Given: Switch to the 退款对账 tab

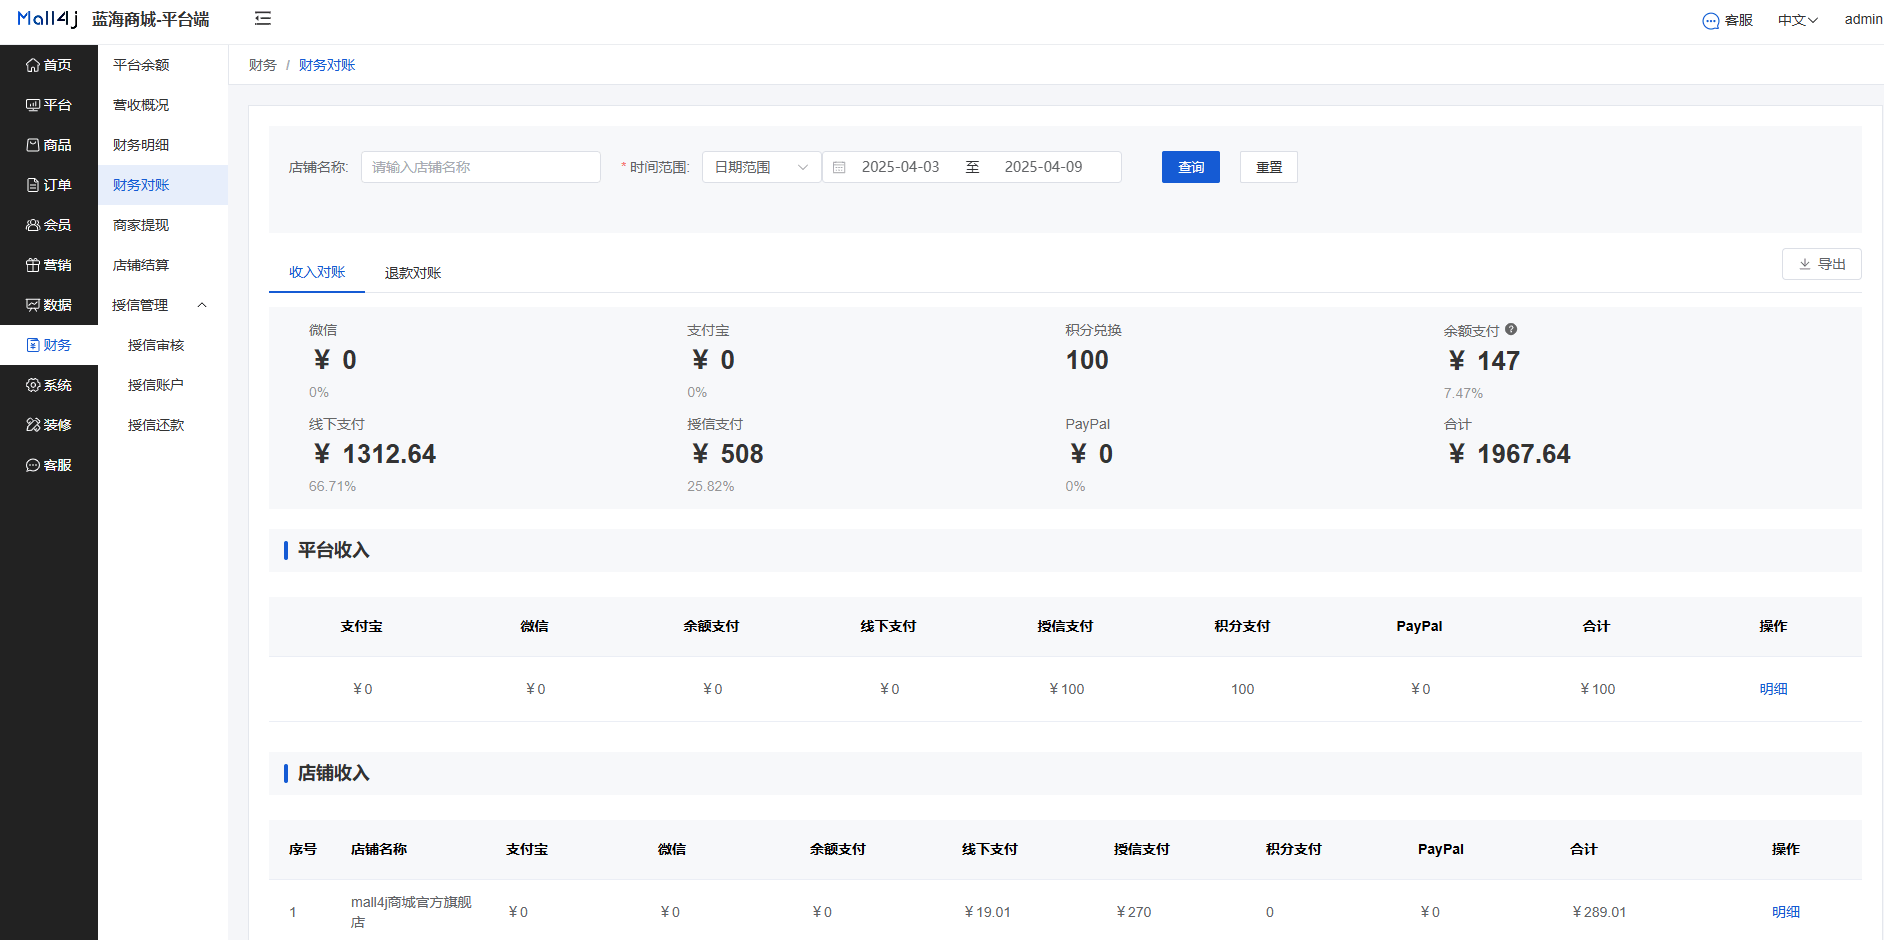Looking at the screenshot, I should [413, 273].
